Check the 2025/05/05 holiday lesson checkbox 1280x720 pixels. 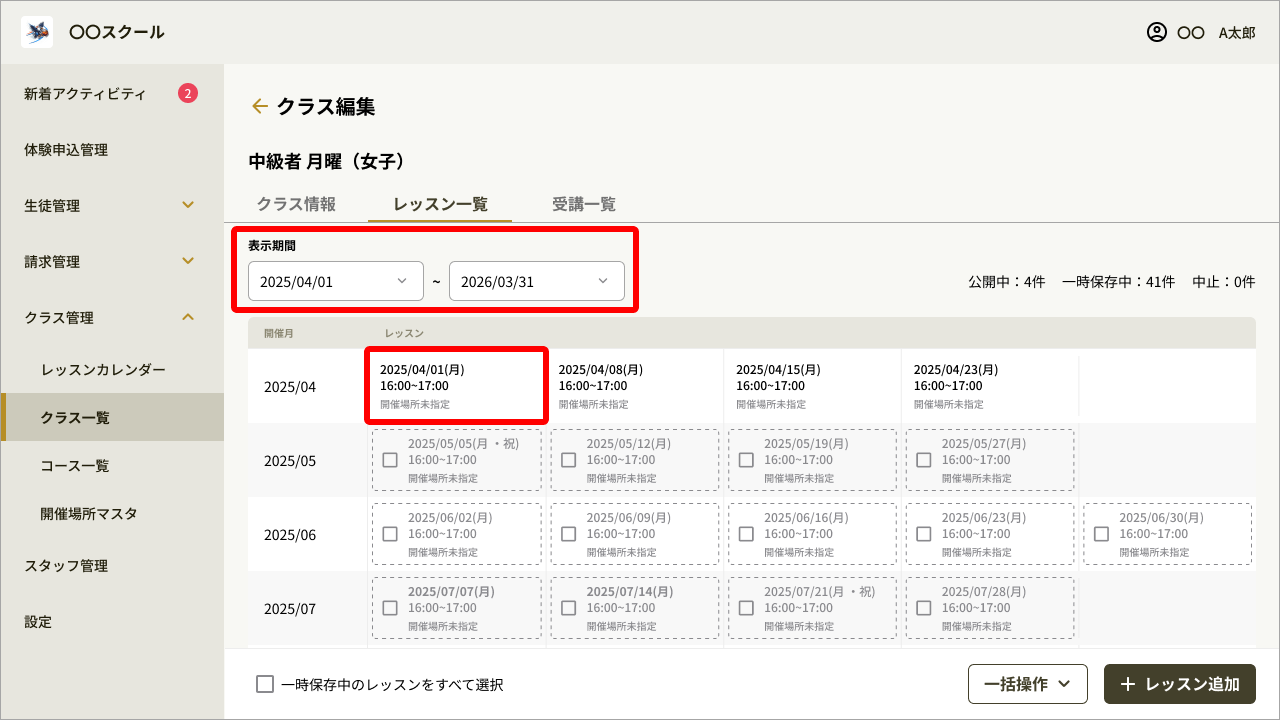[390, 460]
